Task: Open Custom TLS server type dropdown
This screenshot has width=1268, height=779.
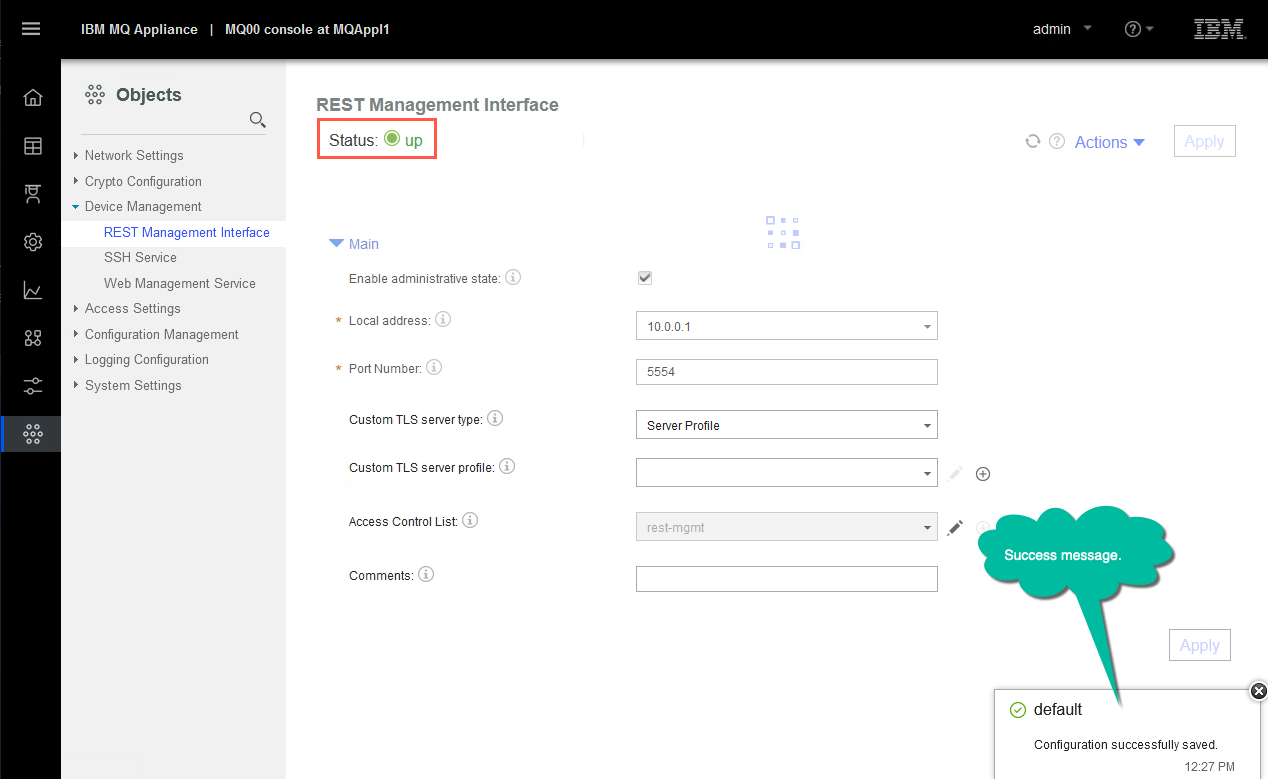Action: click(787, 425)
